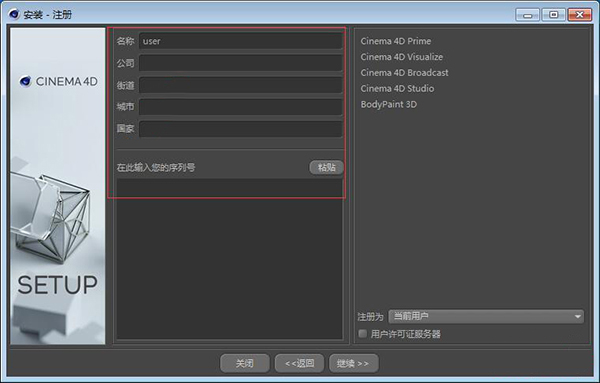Click the dropdown arrow beside 当前用户
Image resolution: width=600 pixels, height=383 pixels.
[x=577, y=316]
